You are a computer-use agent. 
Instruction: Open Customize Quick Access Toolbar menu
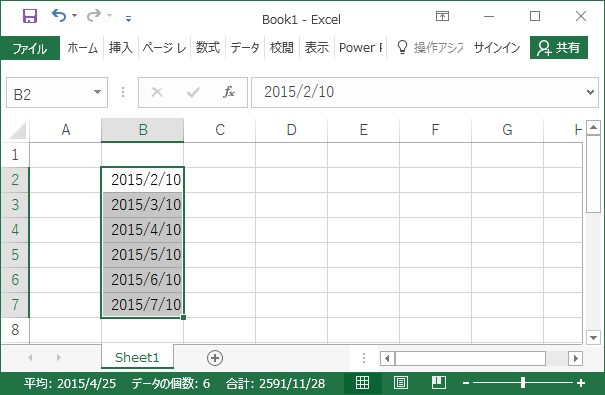click(x=128, y=18)
